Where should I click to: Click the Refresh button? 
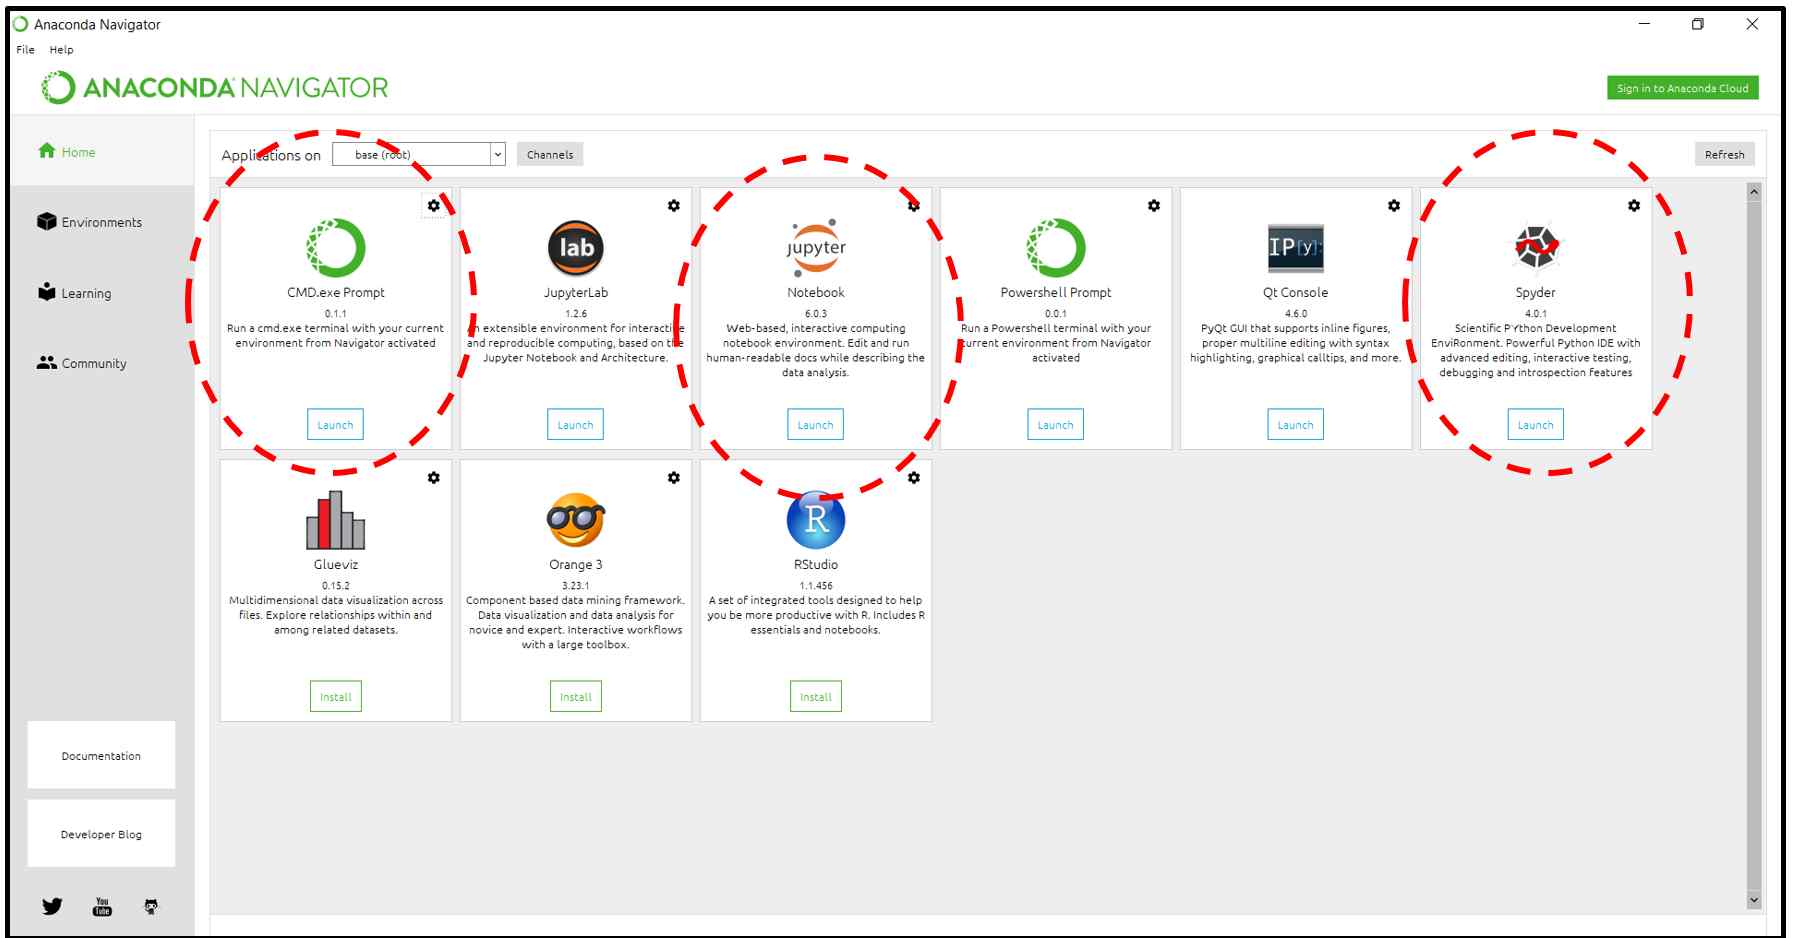click(x=1724, y=154)
